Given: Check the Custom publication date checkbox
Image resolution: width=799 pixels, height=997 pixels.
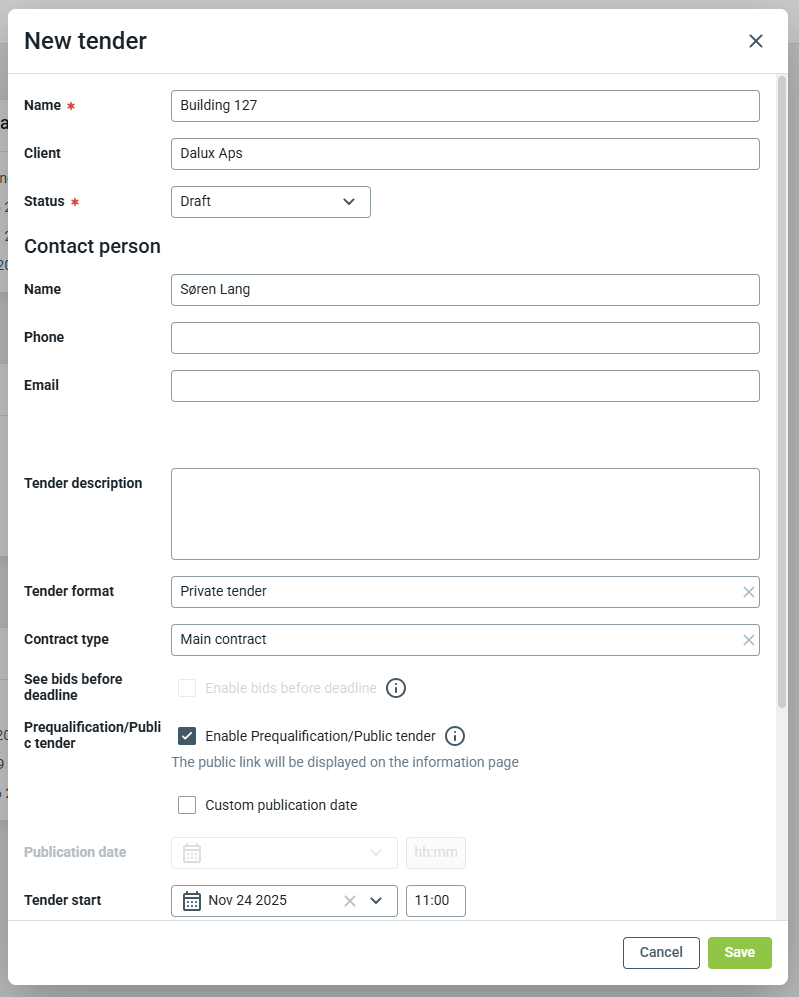Looking at the screenshot, I should coord(187,805).
